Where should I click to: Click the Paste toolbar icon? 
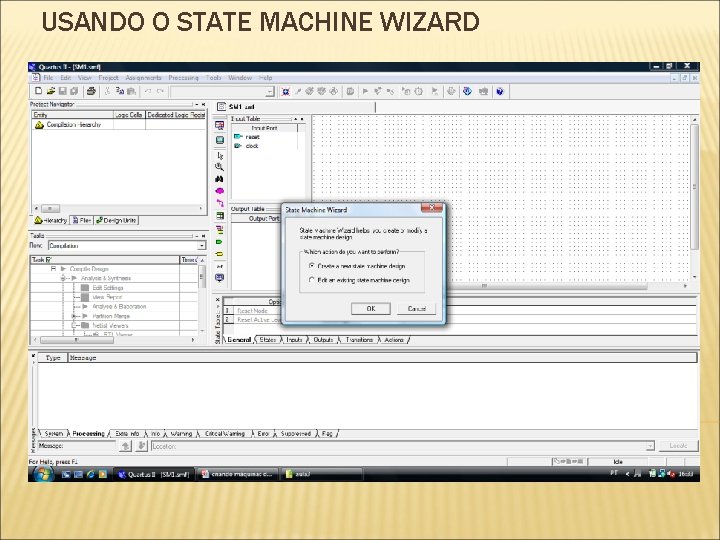click(x=131, y=91)
